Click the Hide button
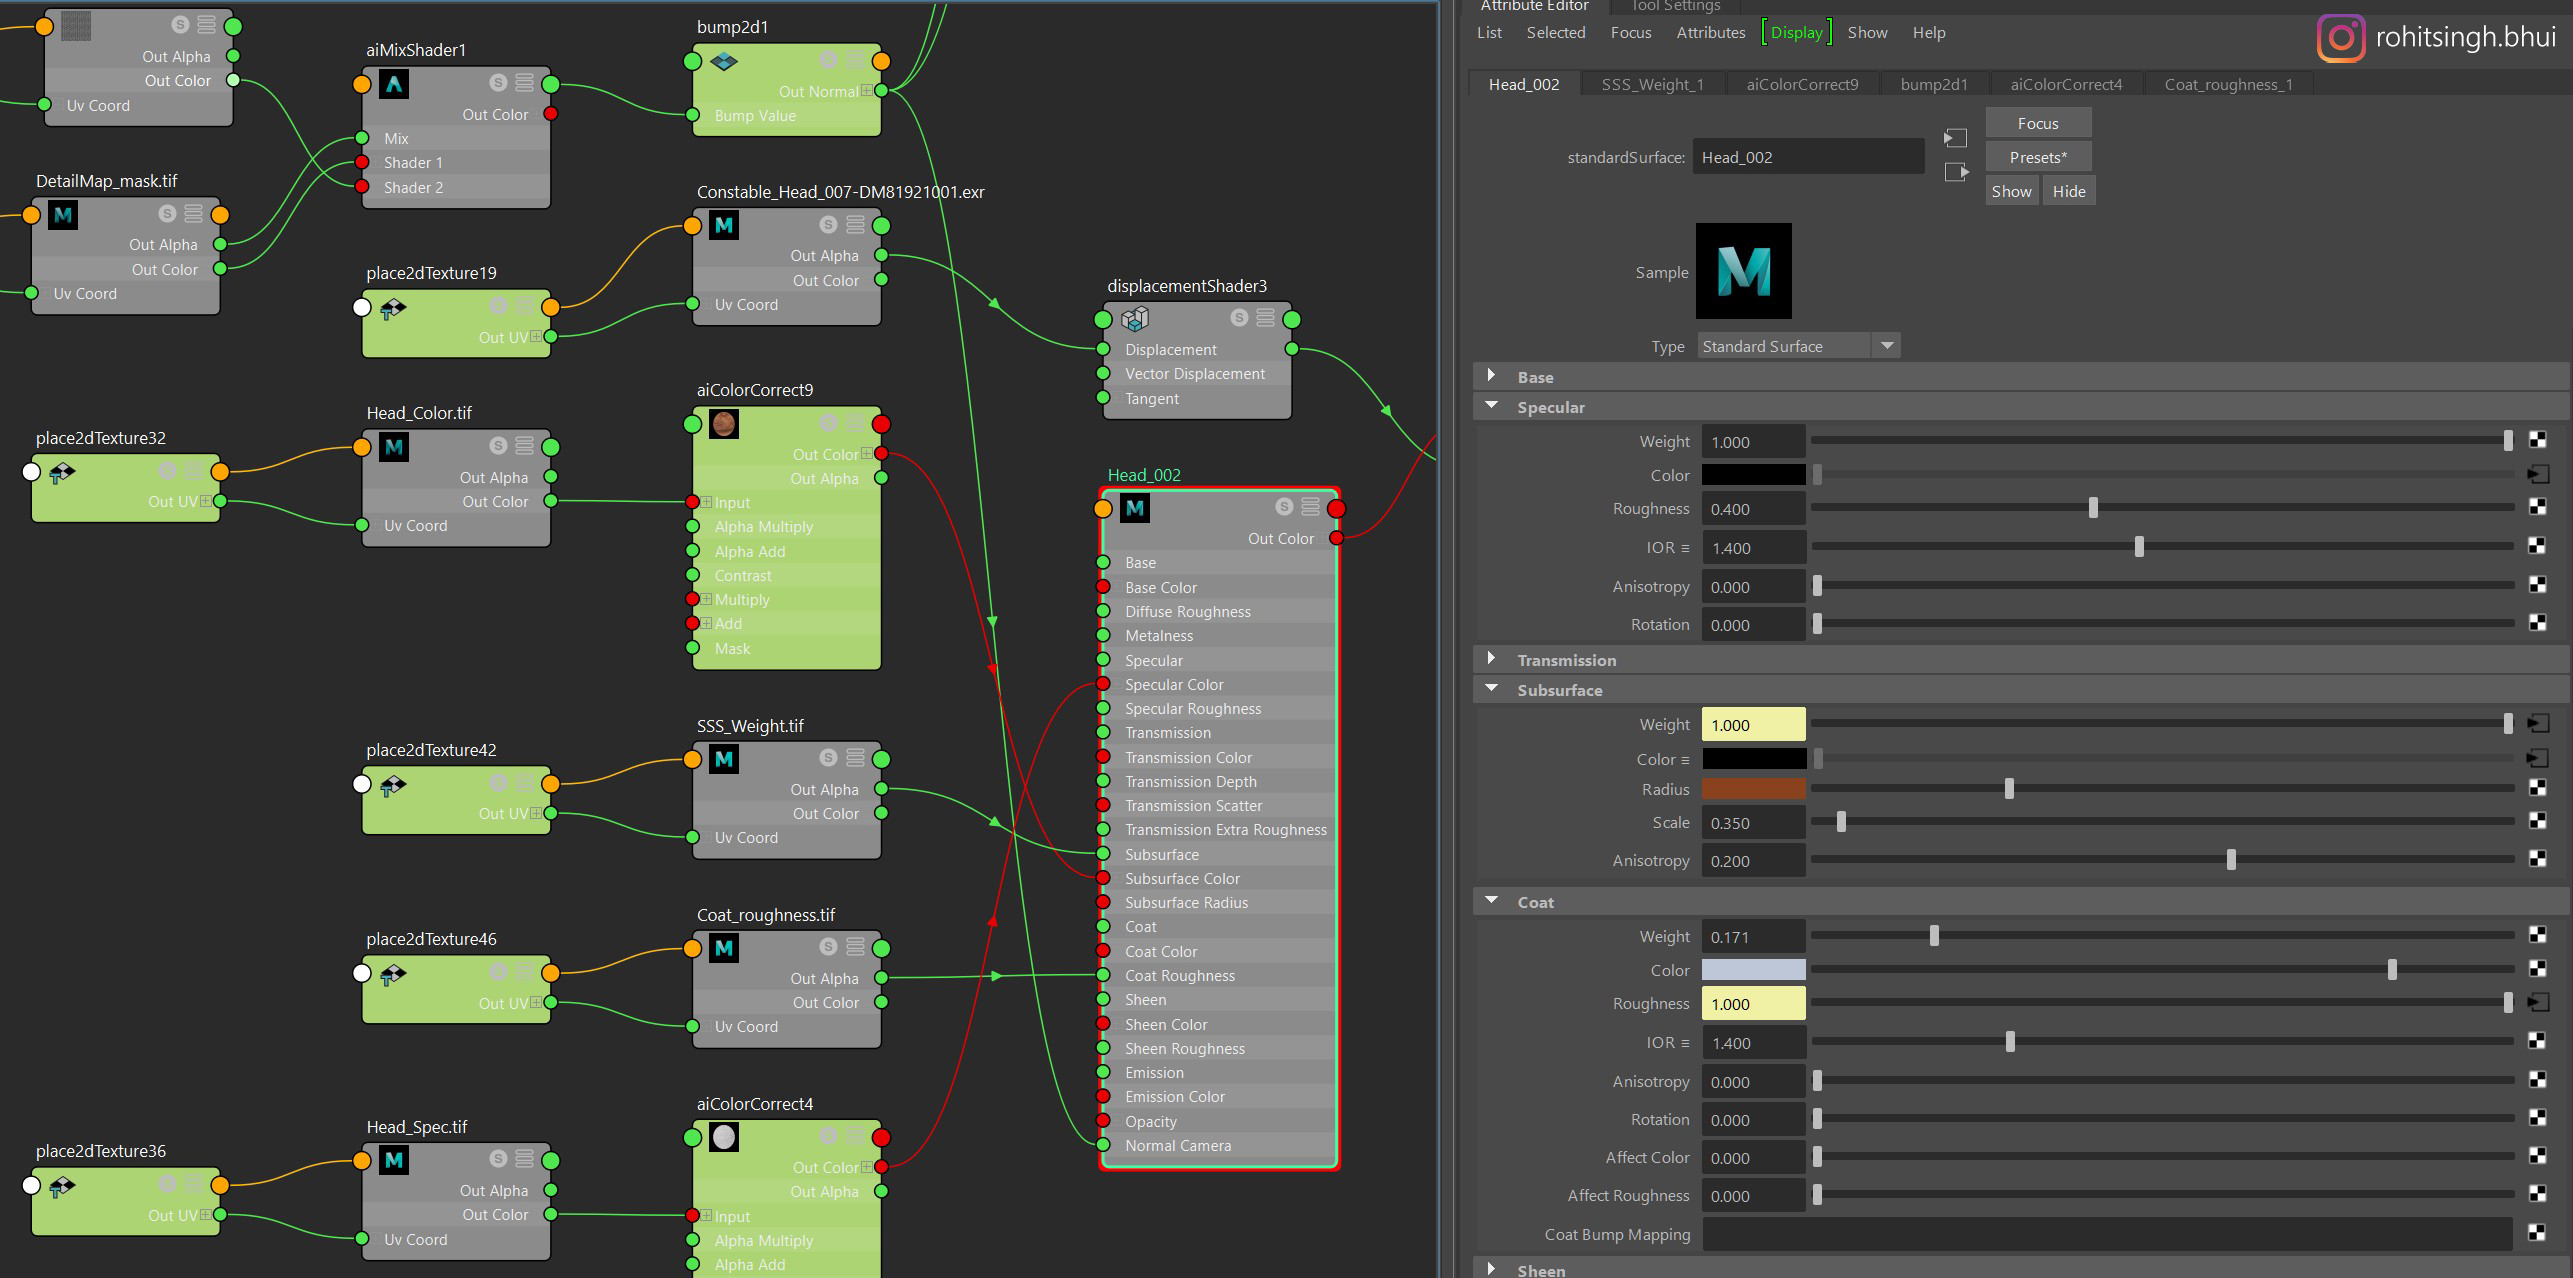 (x=2068, y=191)
